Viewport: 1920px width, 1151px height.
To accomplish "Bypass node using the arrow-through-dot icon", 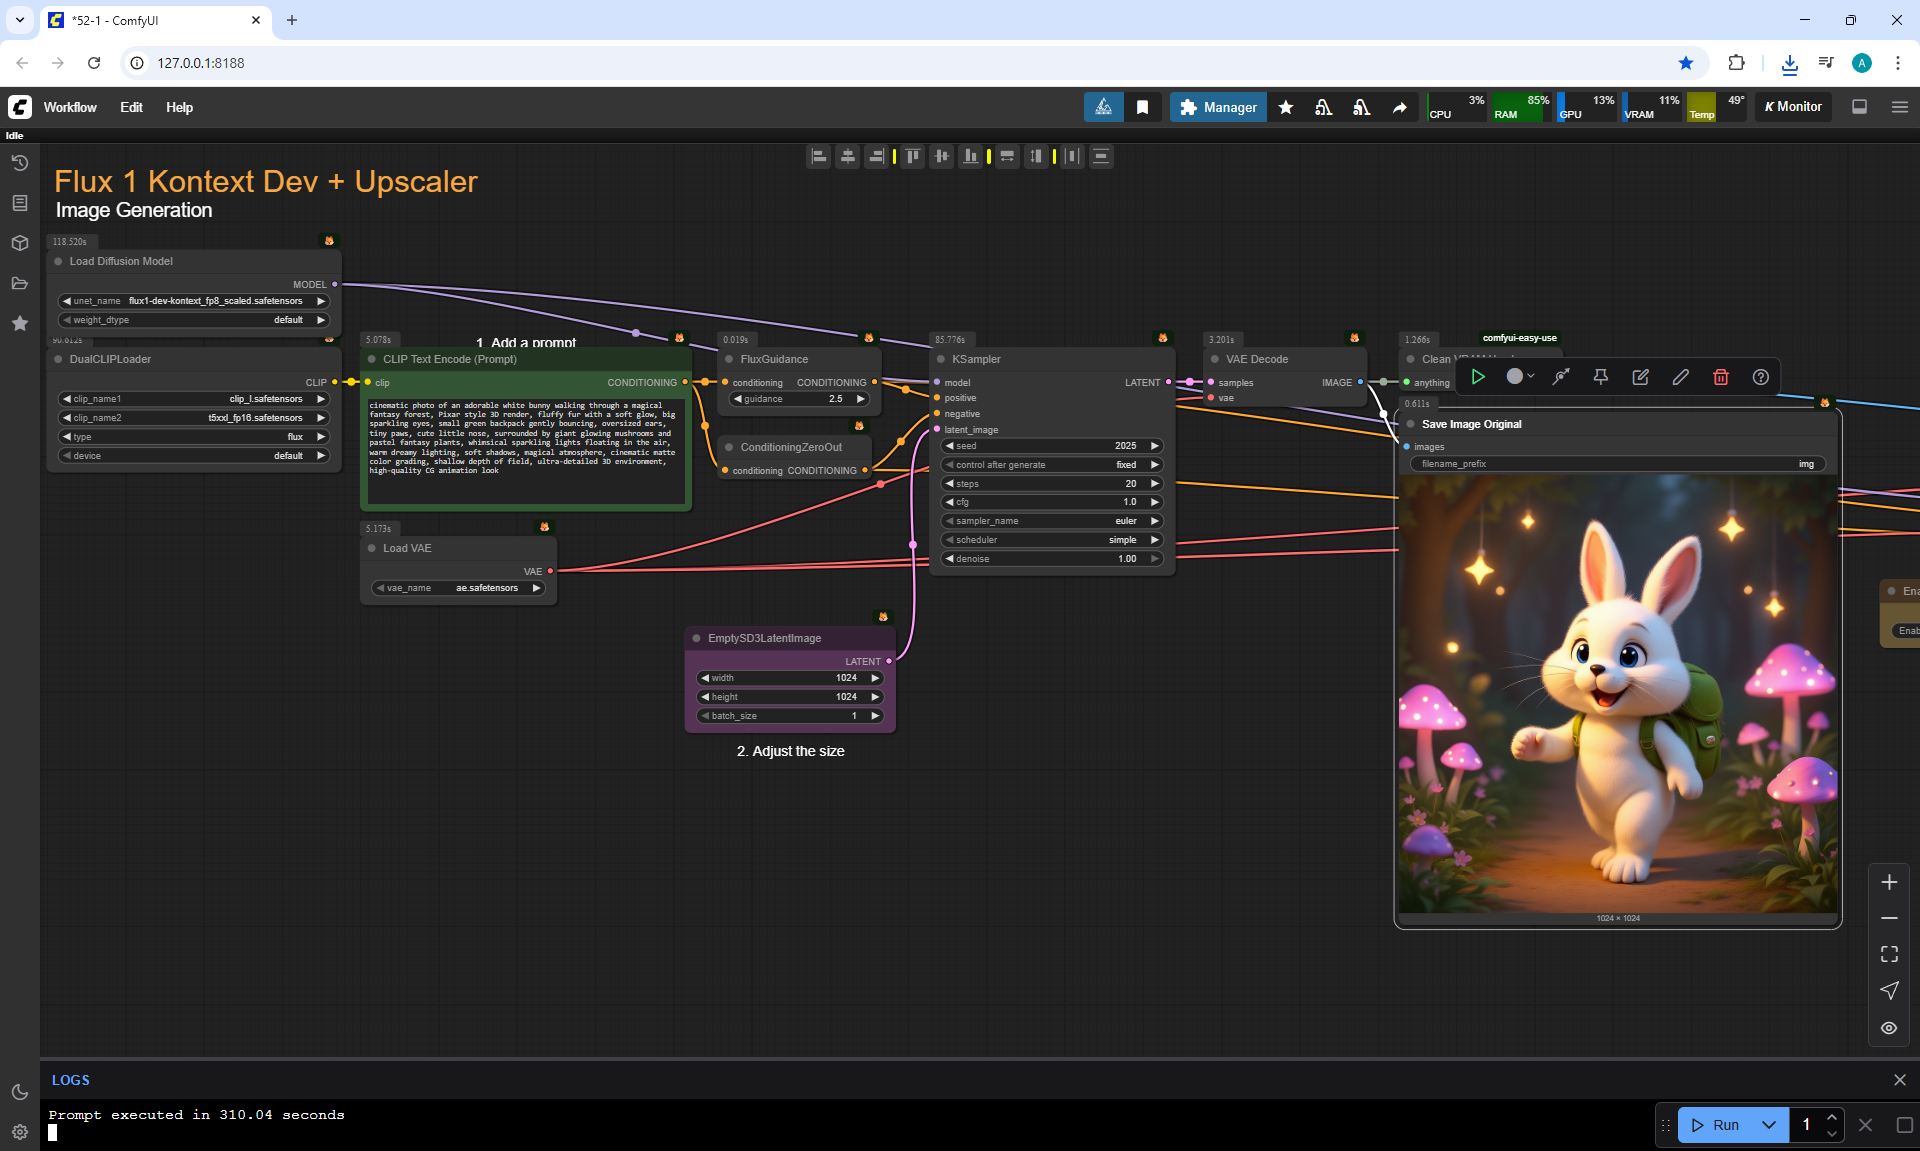I will tap(1560, 377).
